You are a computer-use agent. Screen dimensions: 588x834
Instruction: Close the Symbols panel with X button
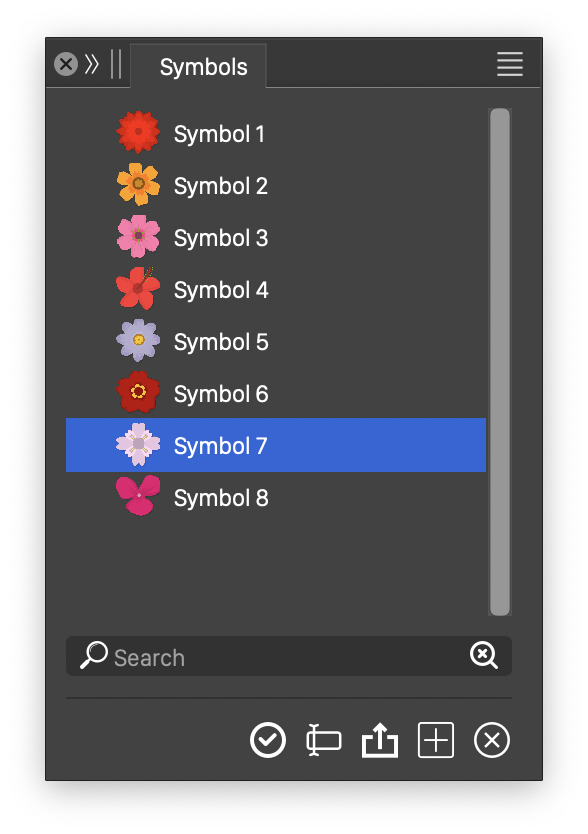tap(66, 64)
